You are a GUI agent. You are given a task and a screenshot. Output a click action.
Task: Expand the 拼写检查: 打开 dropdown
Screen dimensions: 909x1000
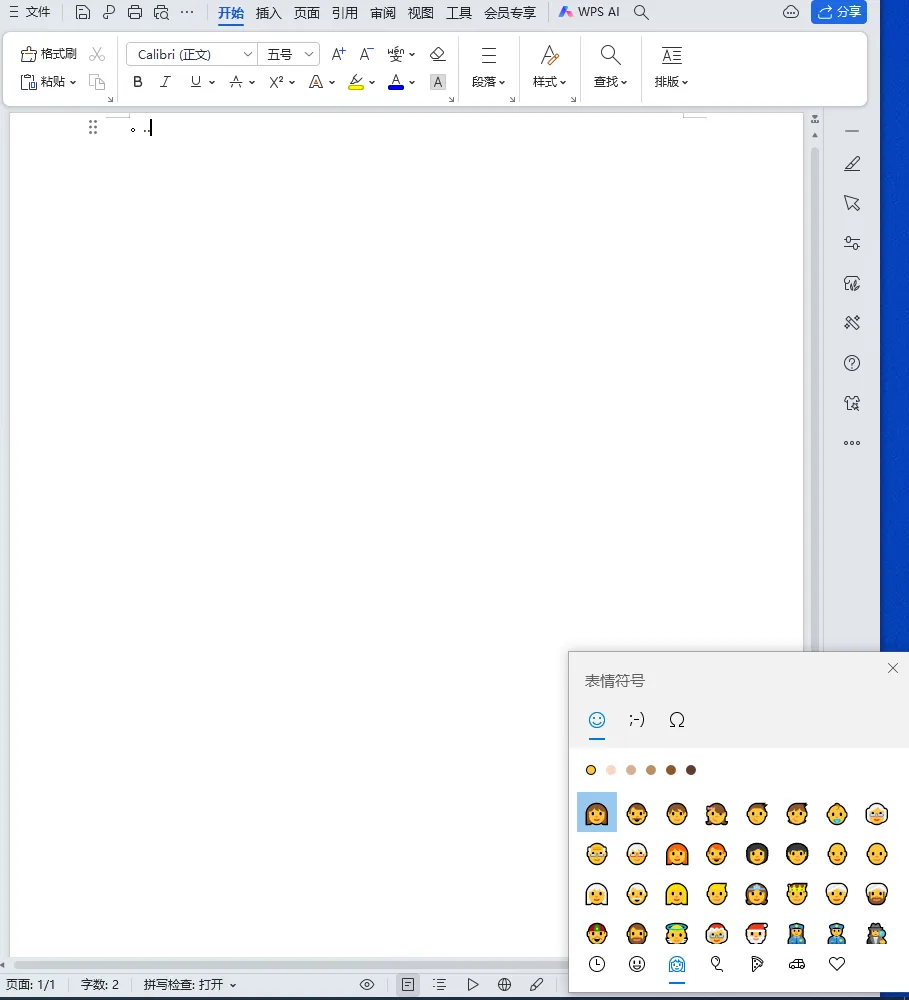coord(190,985)
